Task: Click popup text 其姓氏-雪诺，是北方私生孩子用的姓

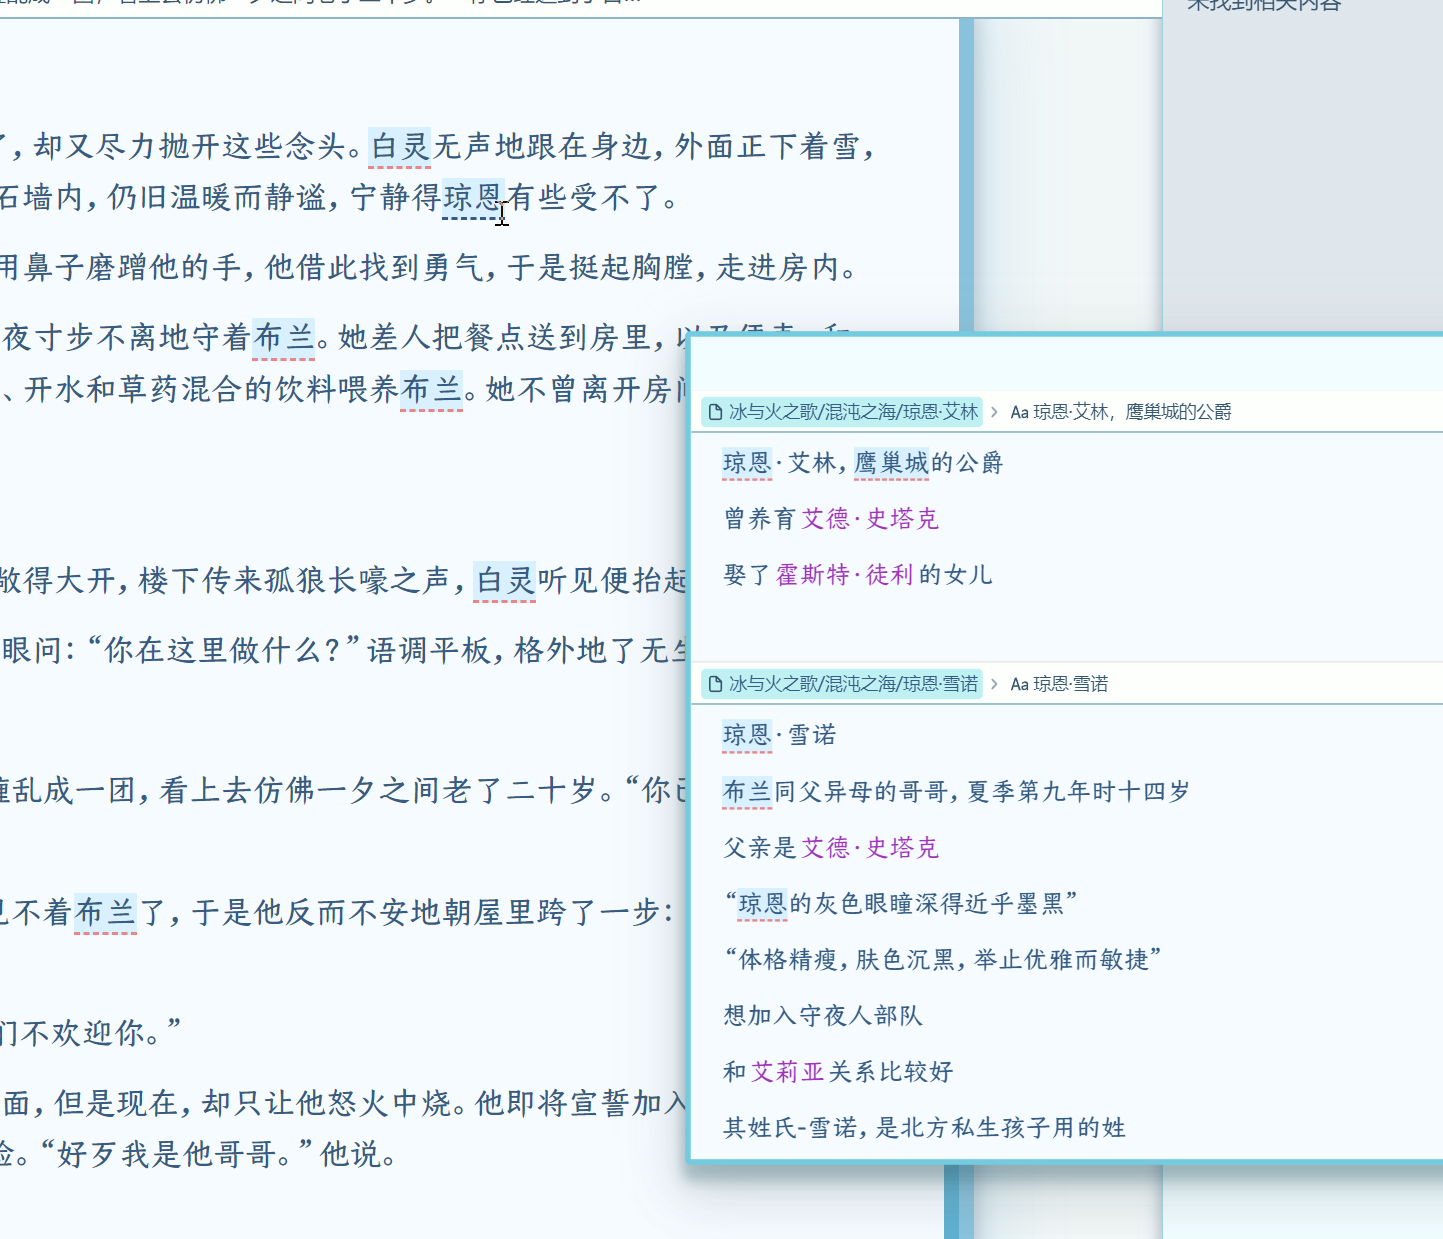Action: pyautogui.click(x=925, y=1128)
